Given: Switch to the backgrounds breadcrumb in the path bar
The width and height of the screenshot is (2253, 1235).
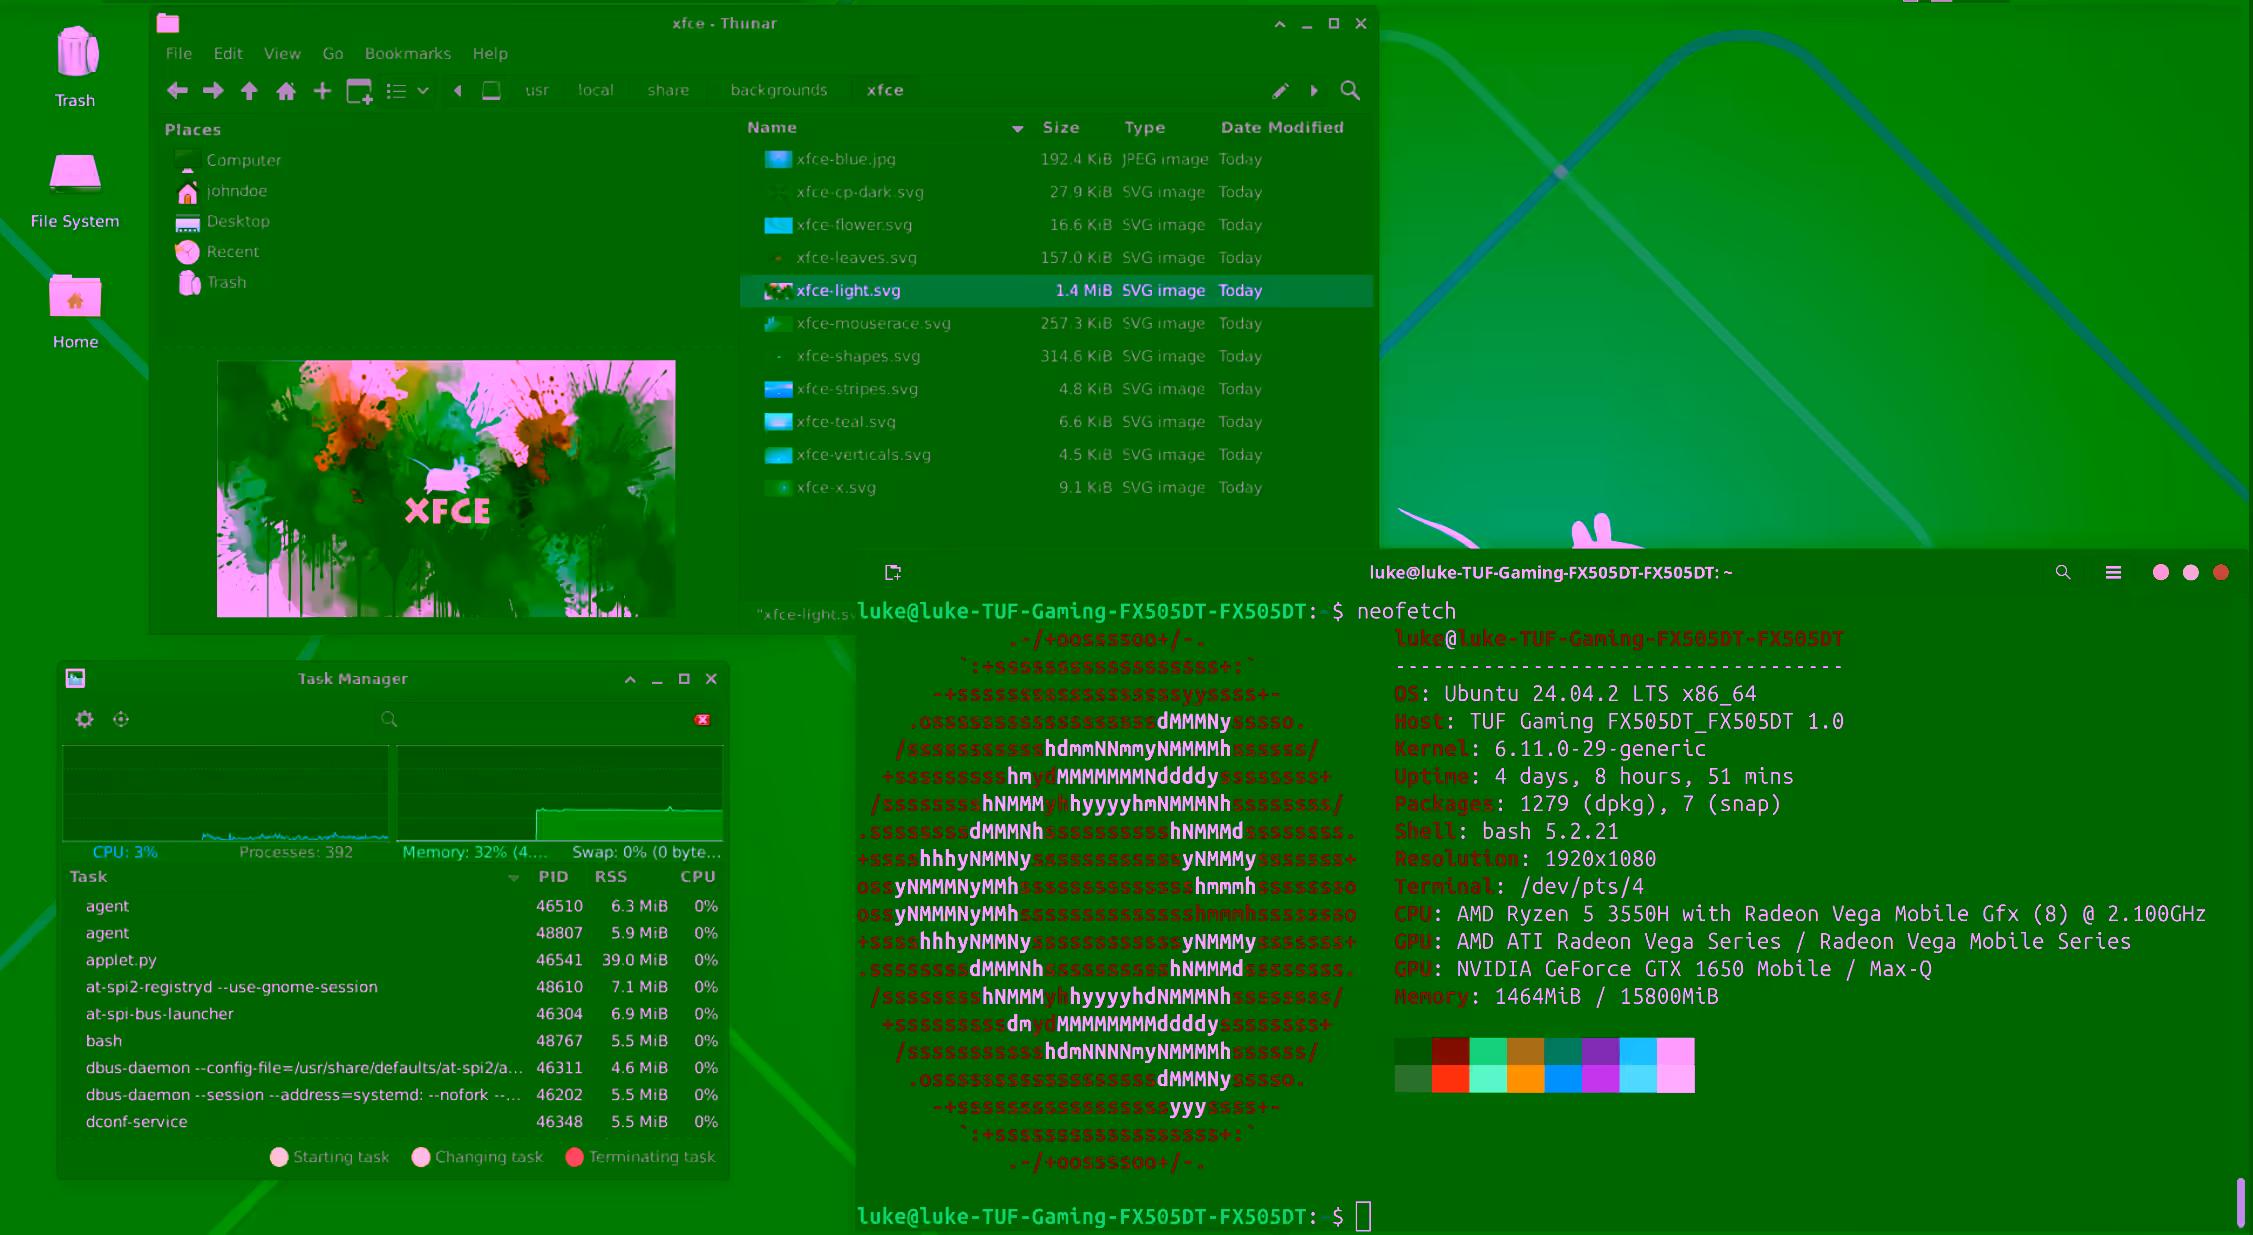Looking at the screenshot, I should (779, 90).
